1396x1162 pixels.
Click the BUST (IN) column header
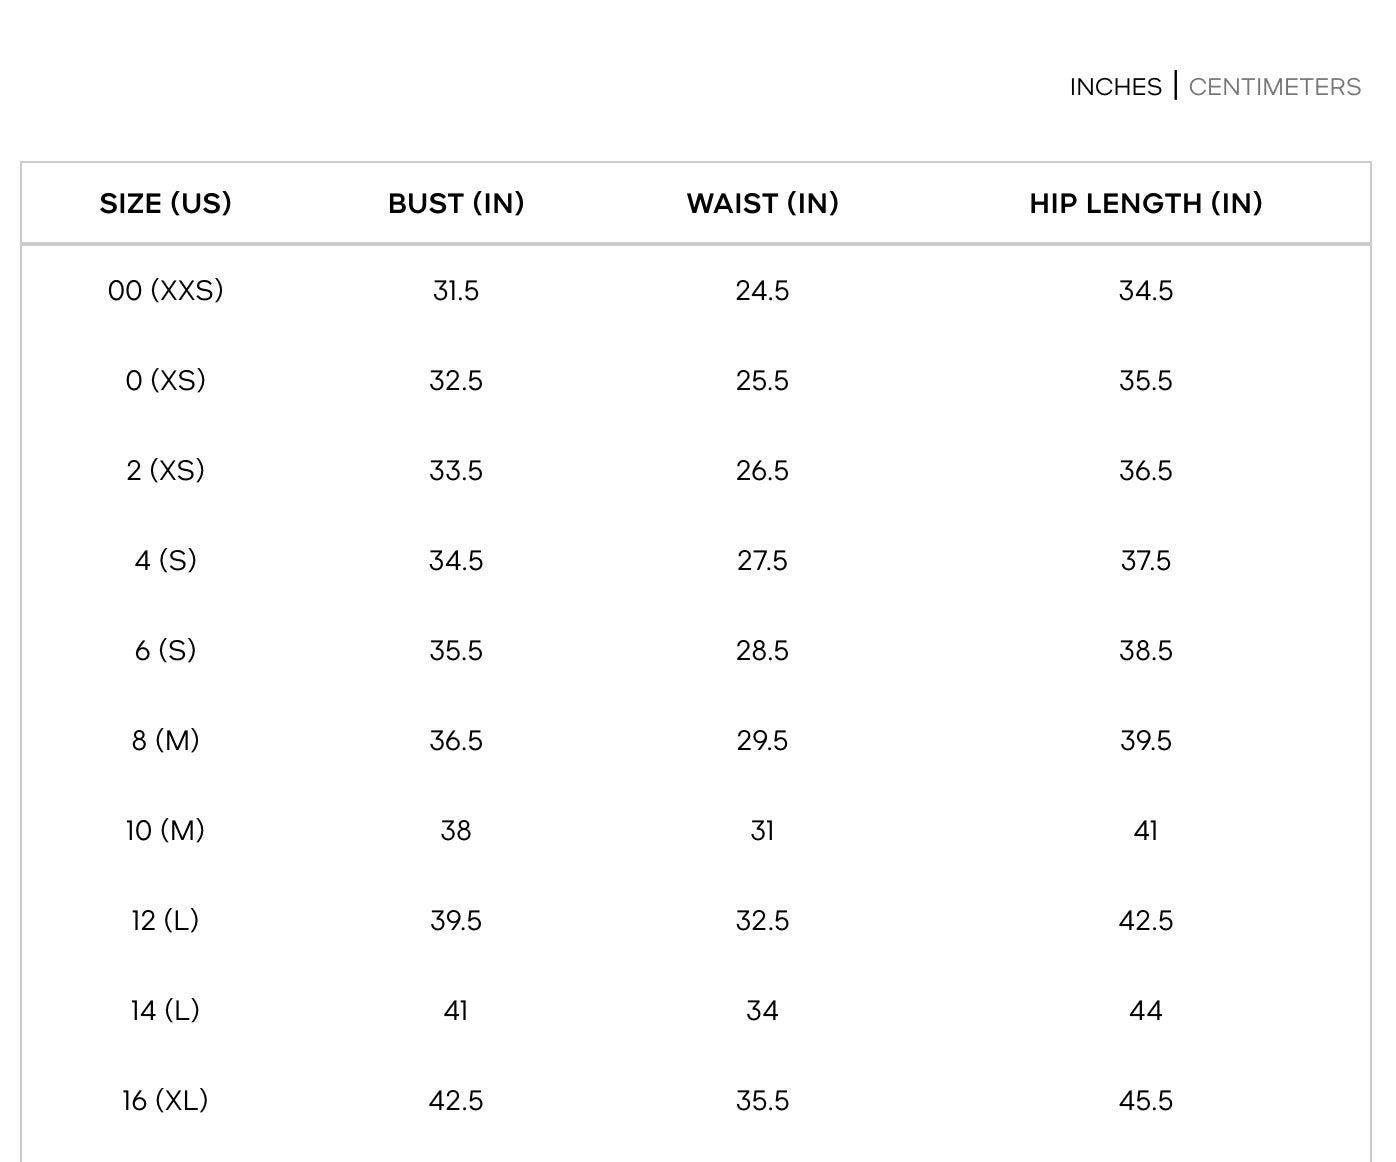[x=456, y=203]
